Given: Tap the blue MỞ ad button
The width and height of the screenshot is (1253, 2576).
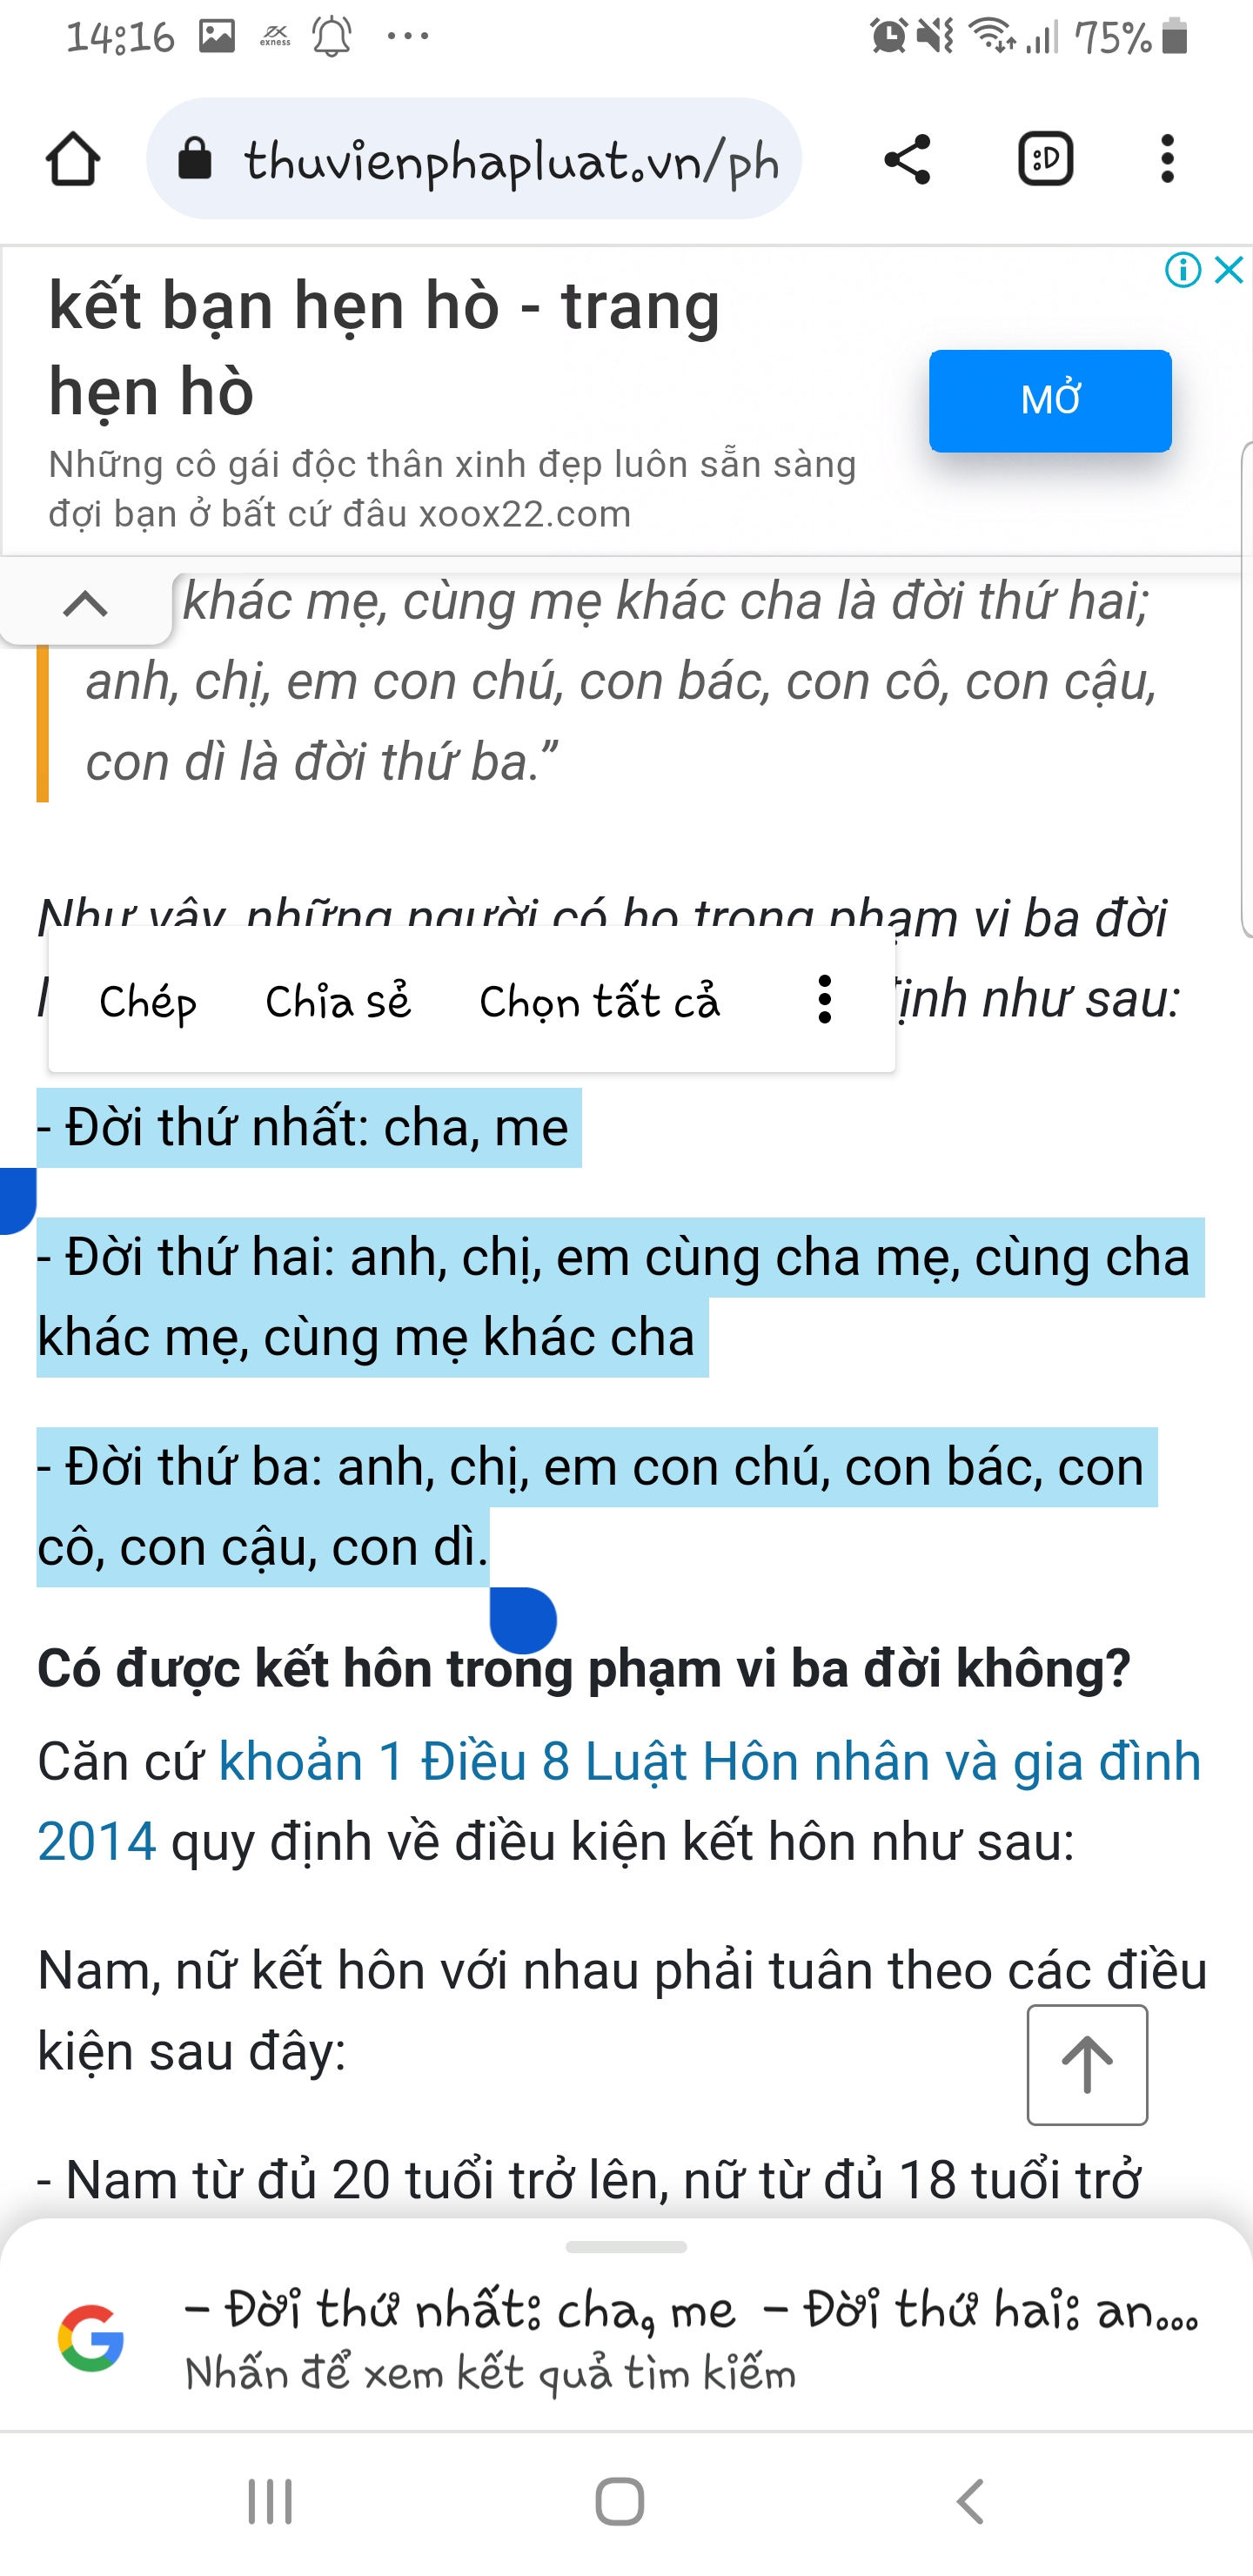Looking at the screenshot, I should [x=1050, y=400].
